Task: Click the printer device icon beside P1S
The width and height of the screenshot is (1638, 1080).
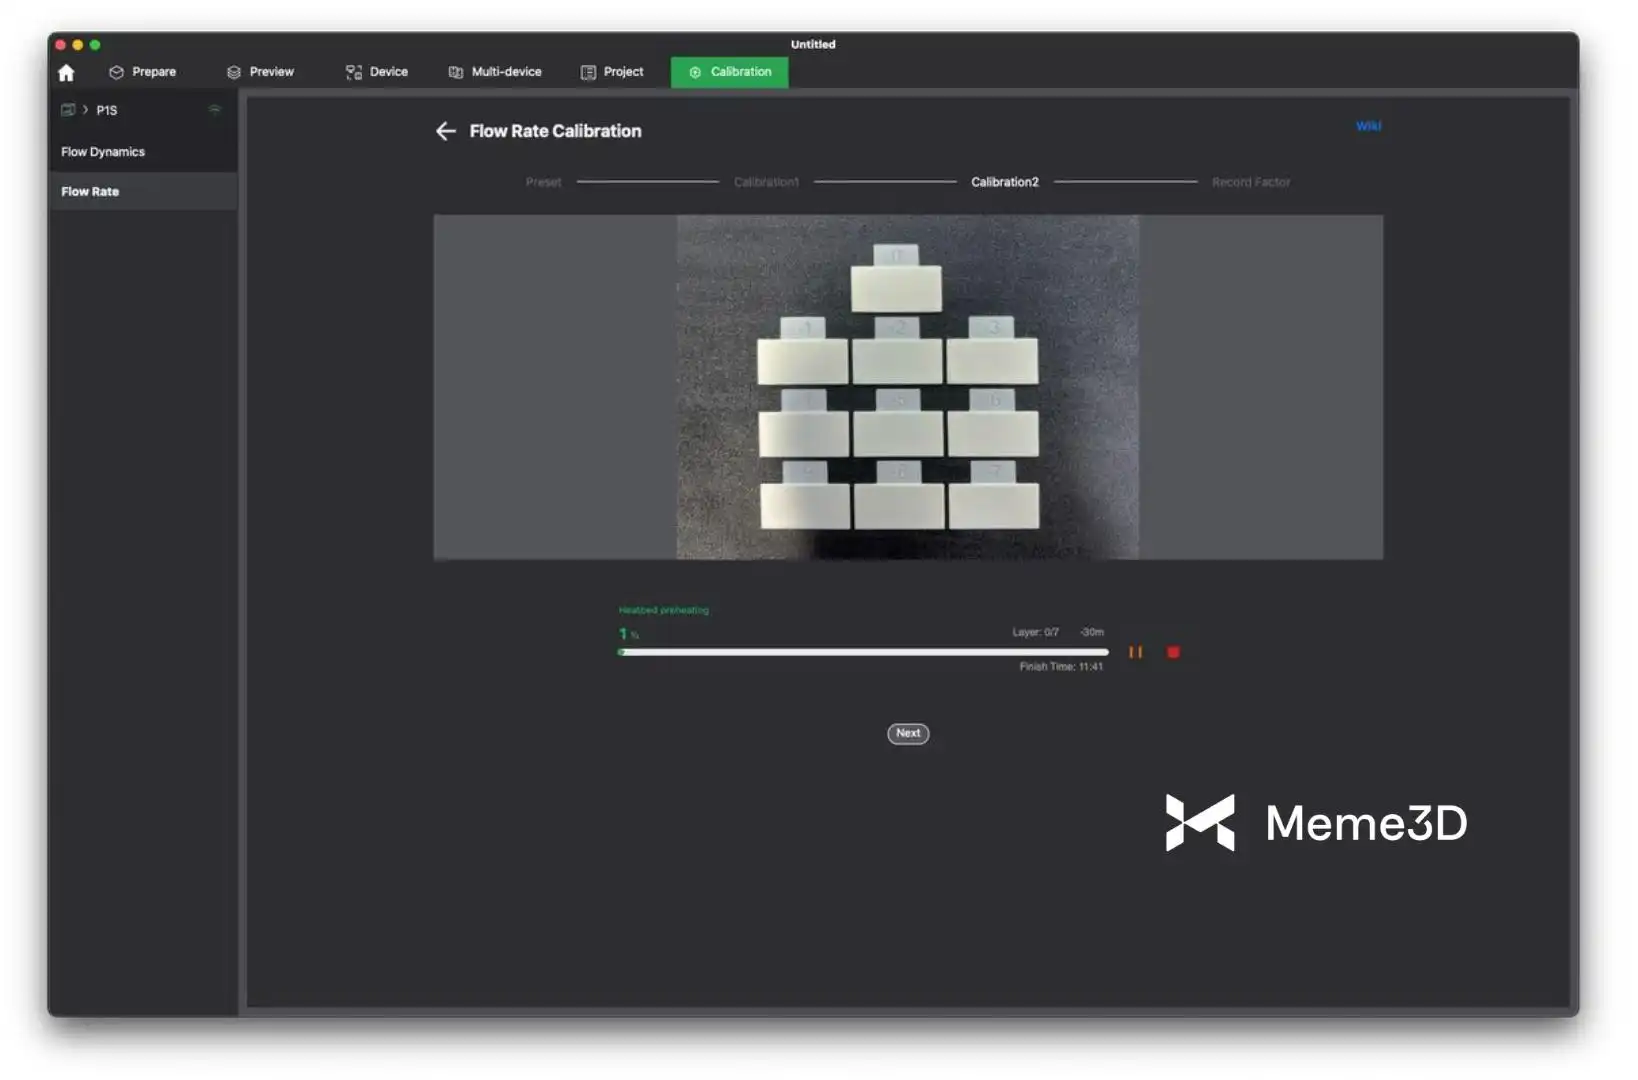Action: (x=68, y=110)
